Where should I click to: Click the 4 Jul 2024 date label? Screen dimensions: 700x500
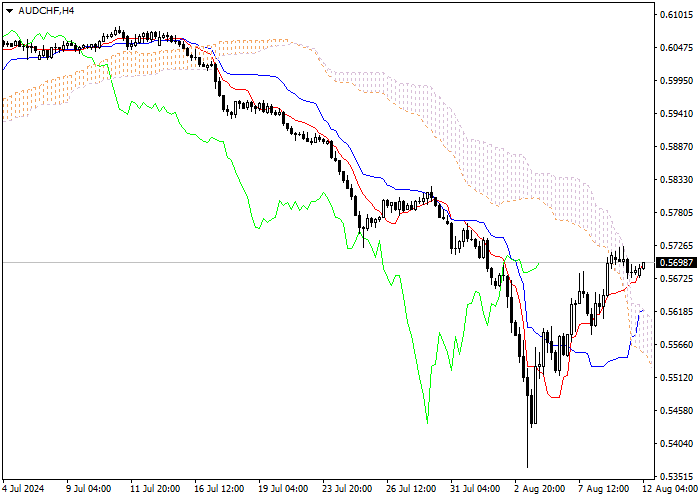pos(24,489)
